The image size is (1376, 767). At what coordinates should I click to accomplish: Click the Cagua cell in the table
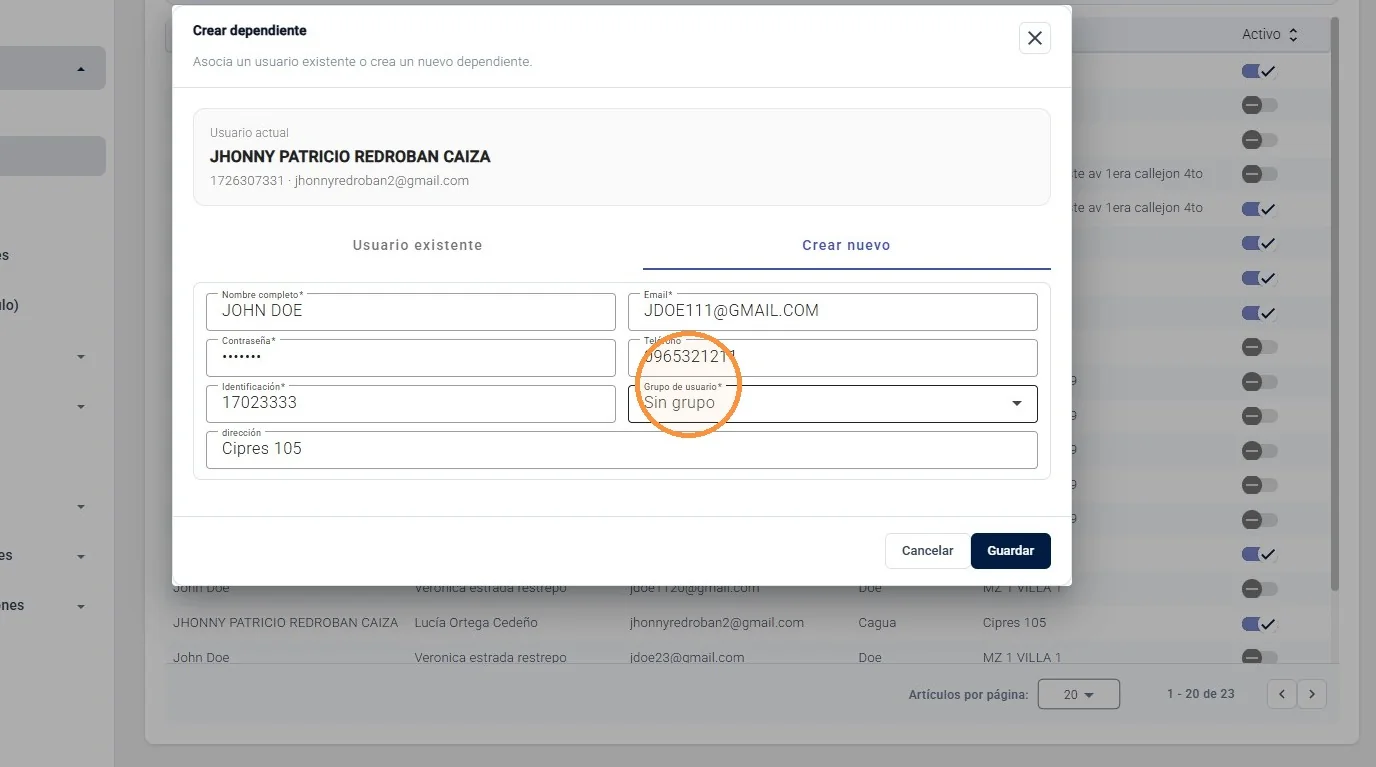pos(877,623)
